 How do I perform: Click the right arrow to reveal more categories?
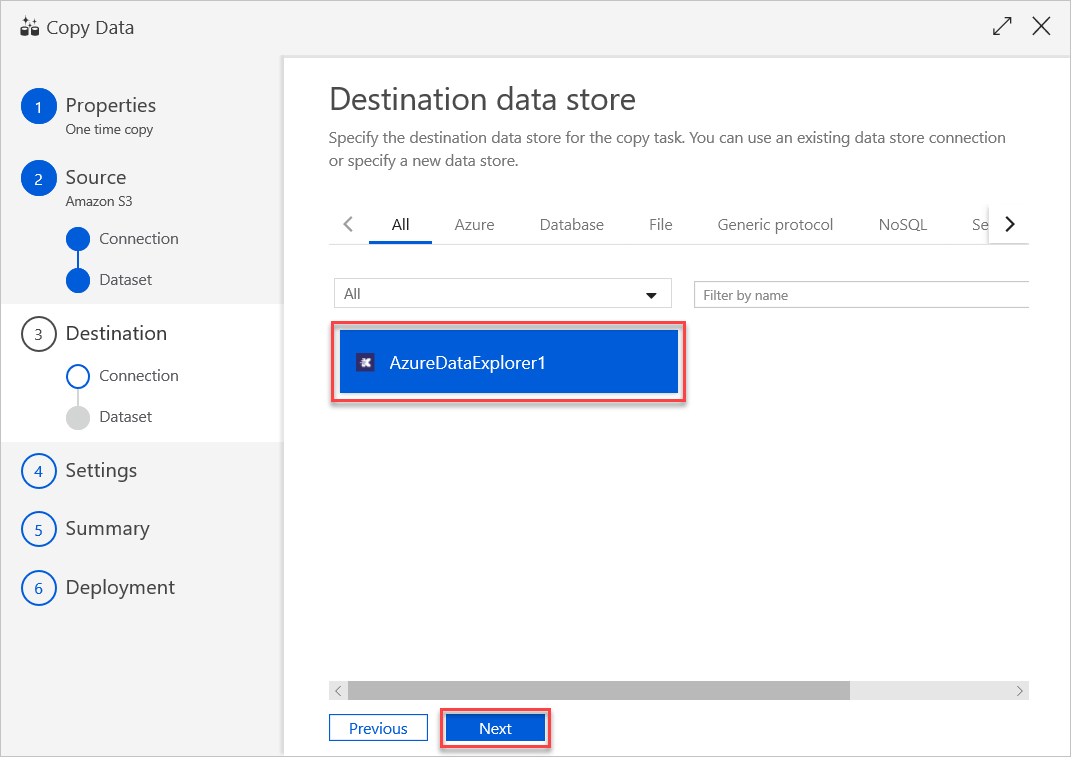pyautogui.click(x=1010, y=224)
